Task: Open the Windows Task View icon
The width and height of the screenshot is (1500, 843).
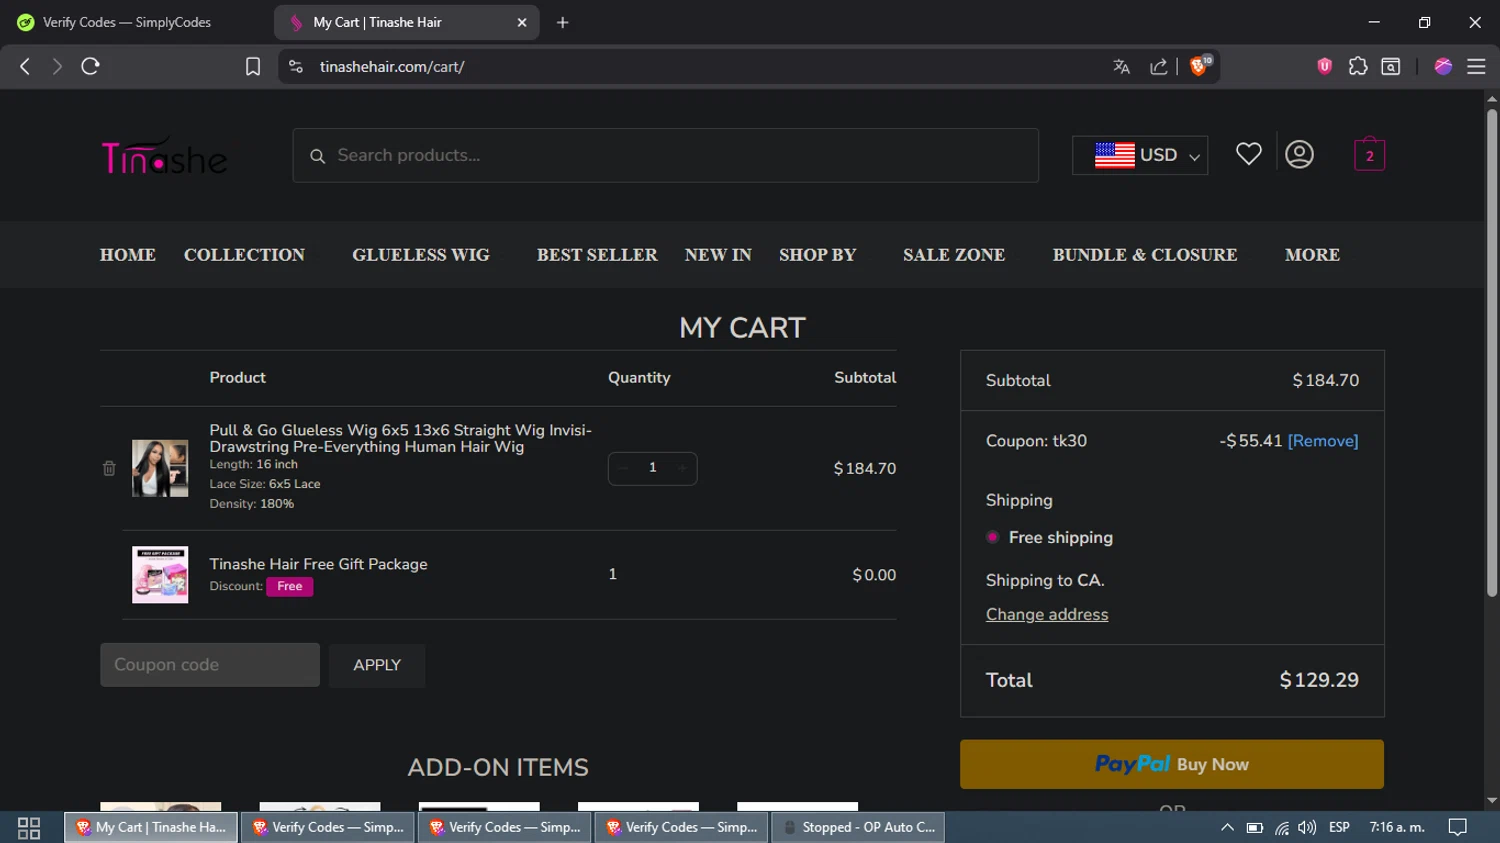Action: (x=29, y=827)
